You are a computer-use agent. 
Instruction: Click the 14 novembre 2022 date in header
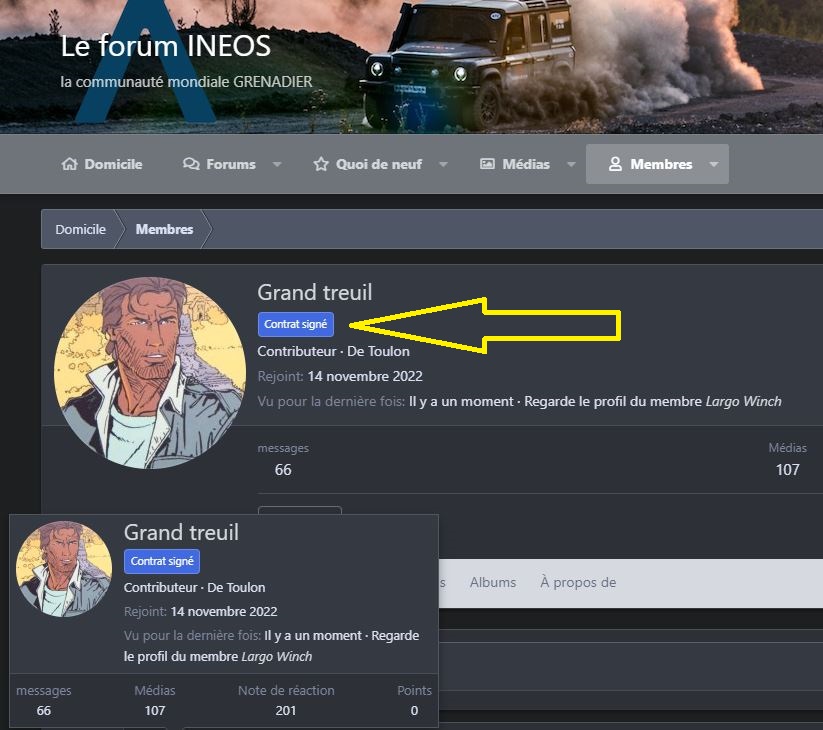(x=365, y=376)
